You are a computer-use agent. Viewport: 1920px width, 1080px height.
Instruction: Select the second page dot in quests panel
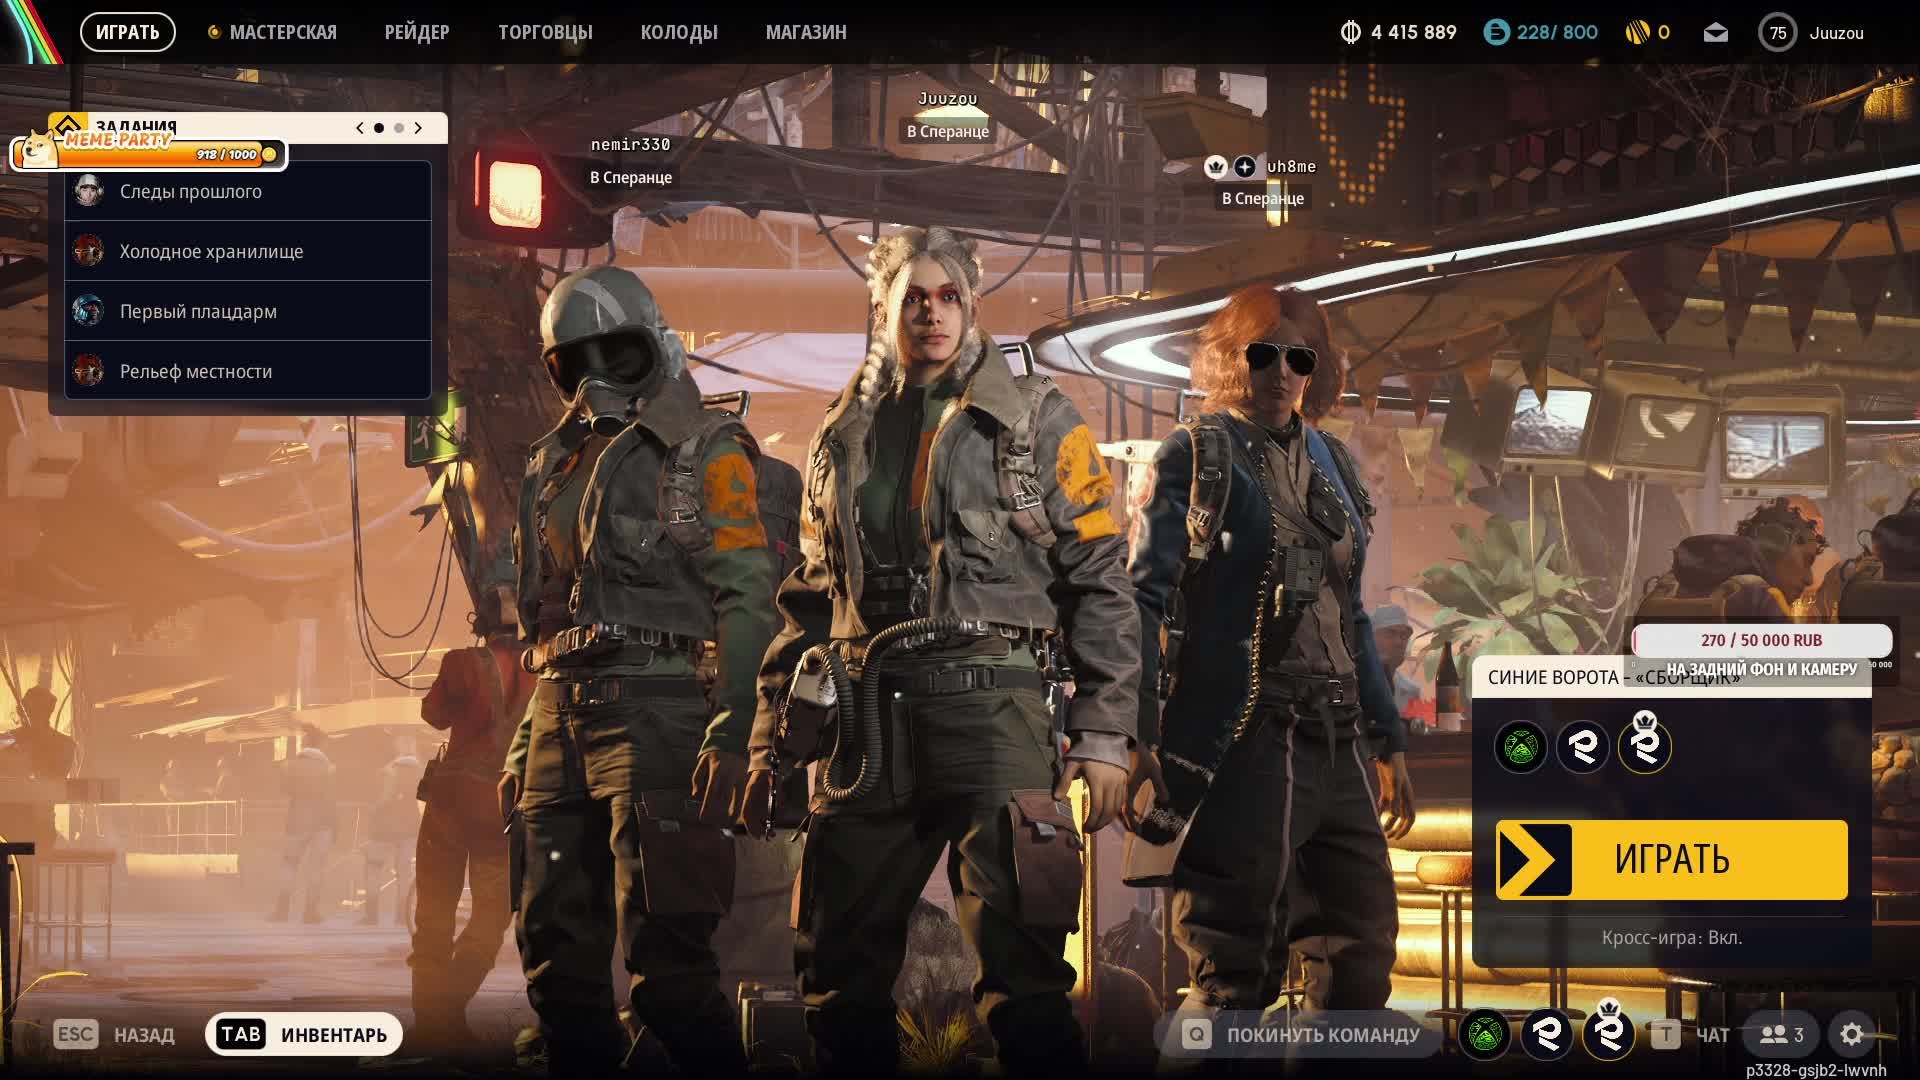[399, 128]
